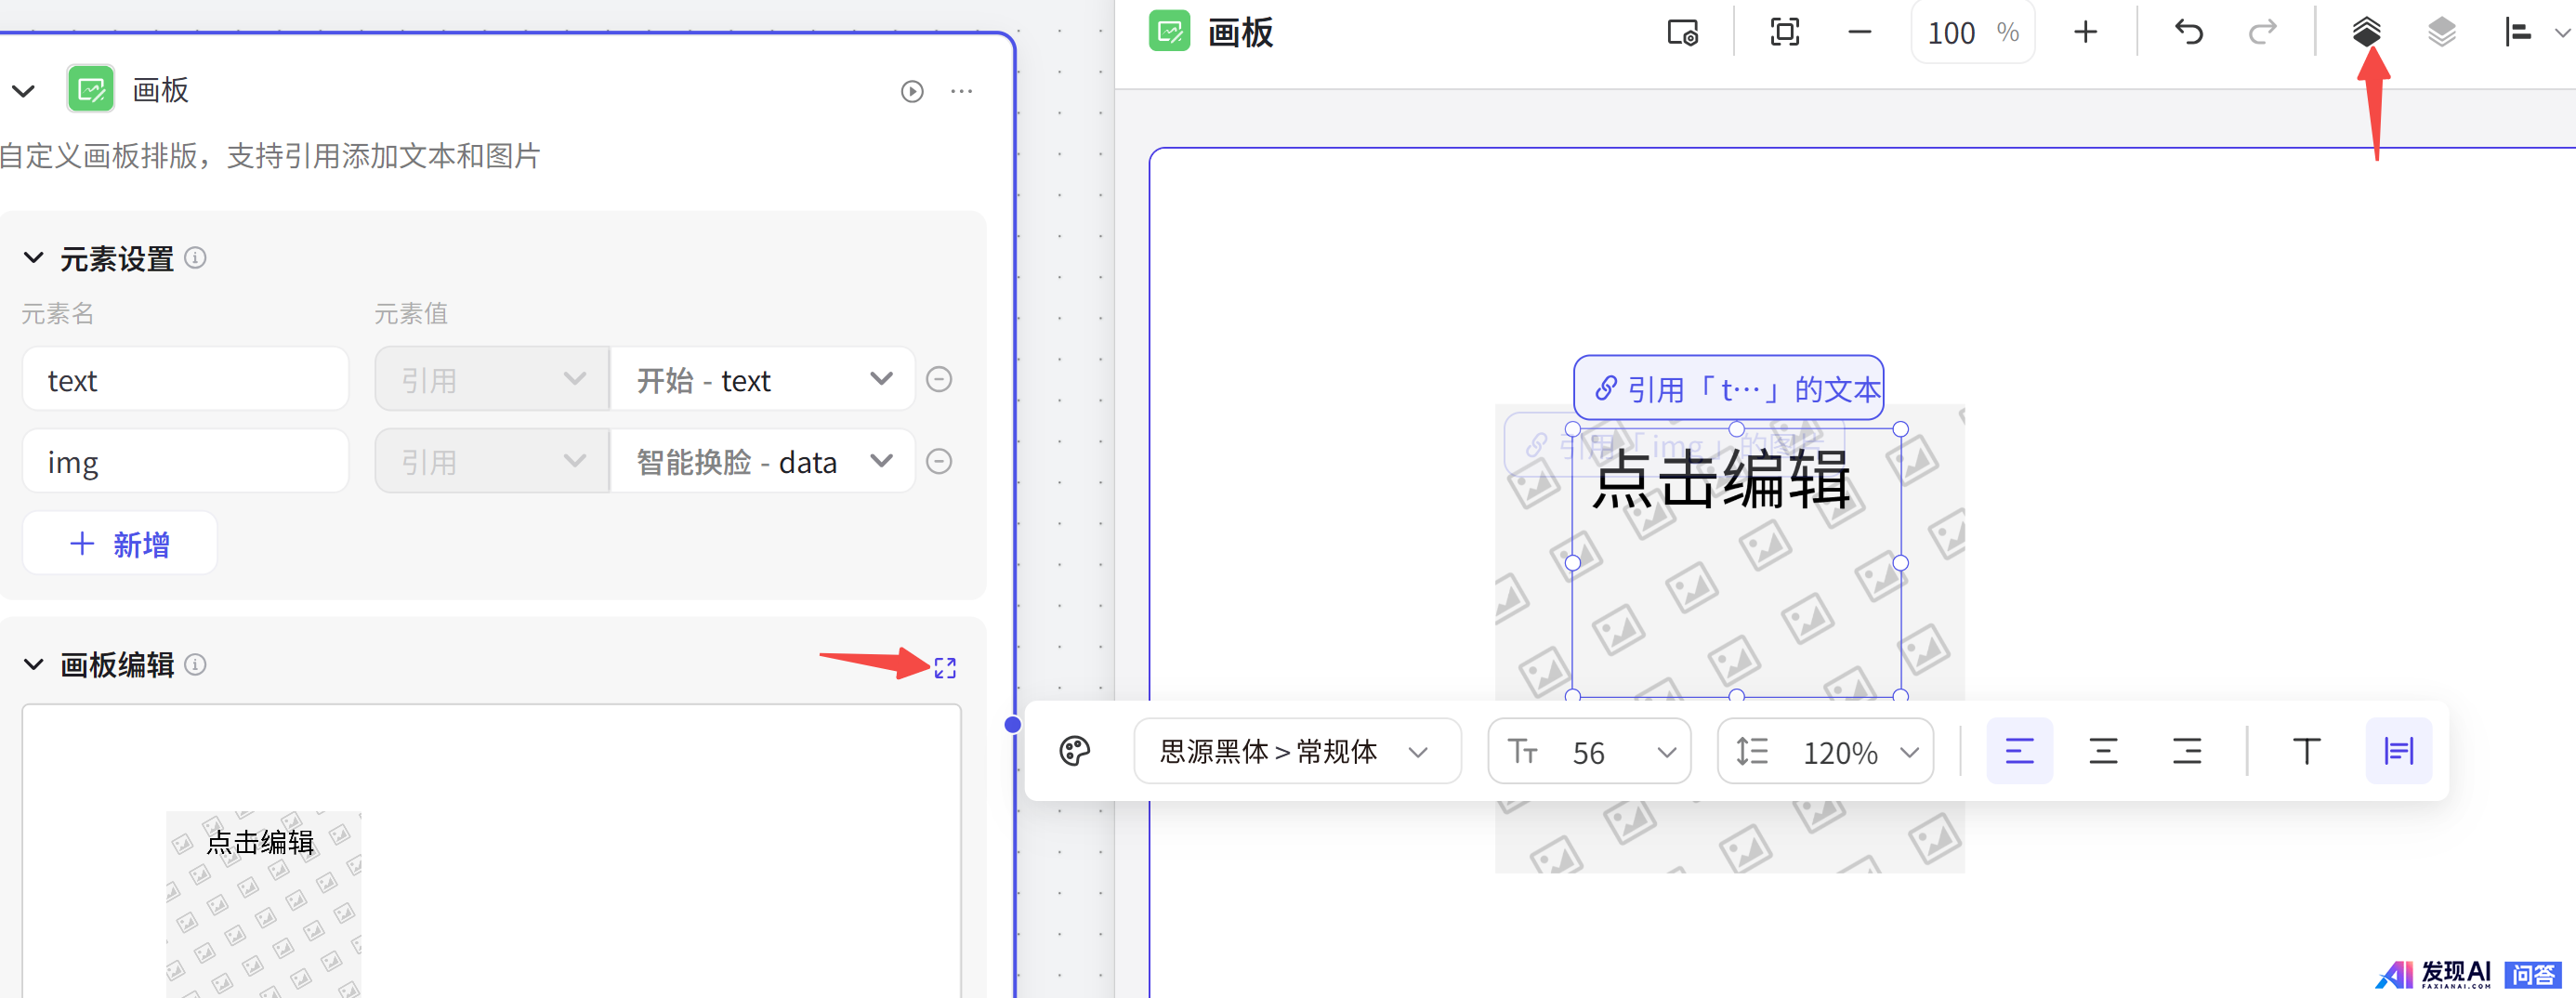Toggle left text alignment

[2019, 751]
